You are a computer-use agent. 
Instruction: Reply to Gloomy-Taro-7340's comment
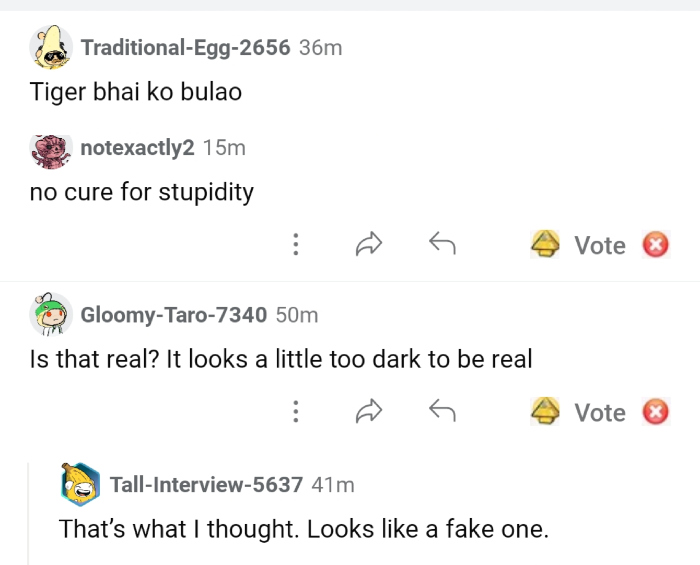coord(442,411)
